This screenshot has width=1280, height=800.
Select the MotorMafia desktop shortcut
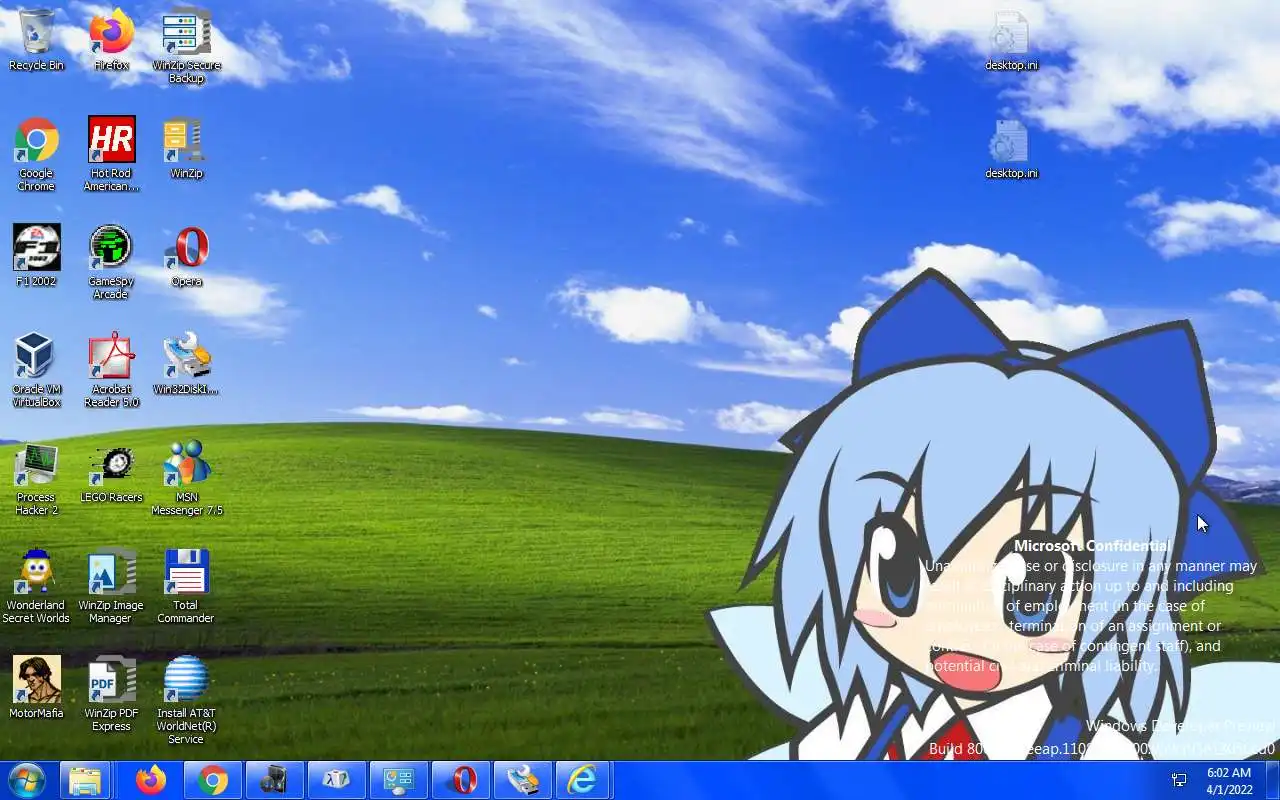[37, 688]
